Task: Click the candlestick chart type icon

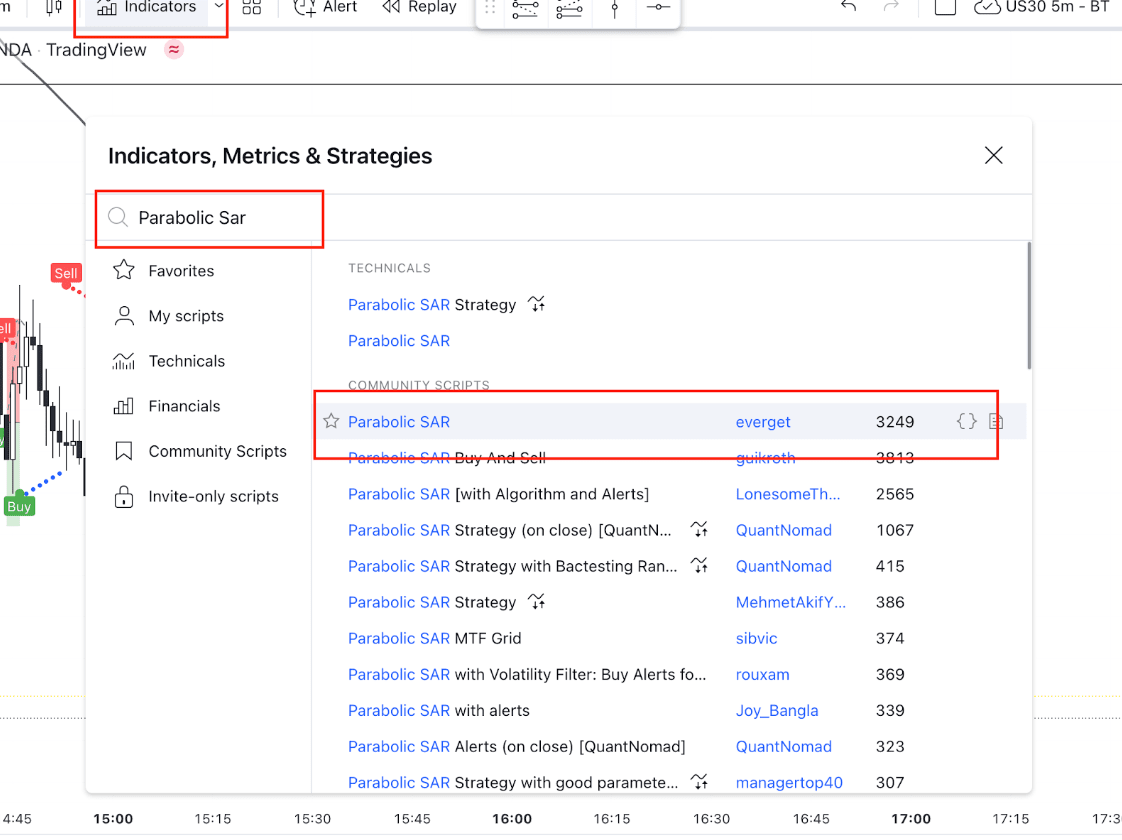Action: [x=54, y=8]
